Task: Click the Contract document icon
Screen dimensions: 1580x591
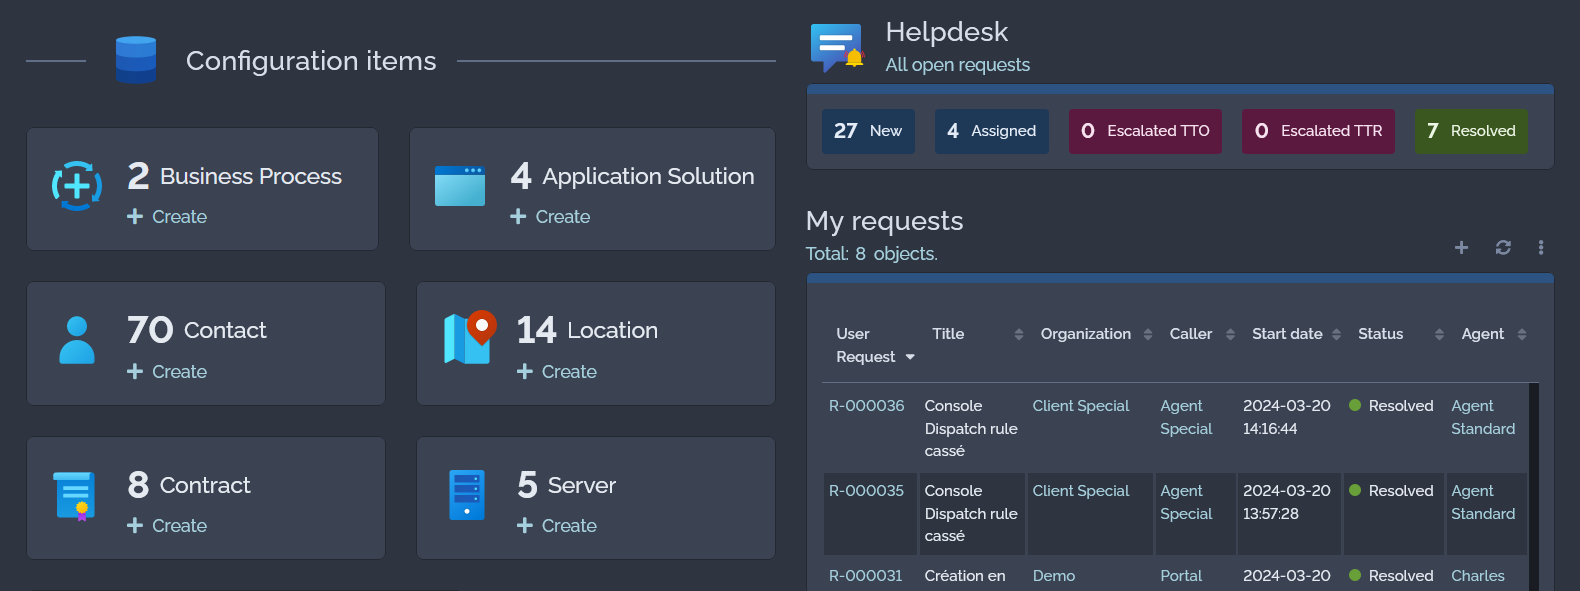Action: (x=75, y=495)
